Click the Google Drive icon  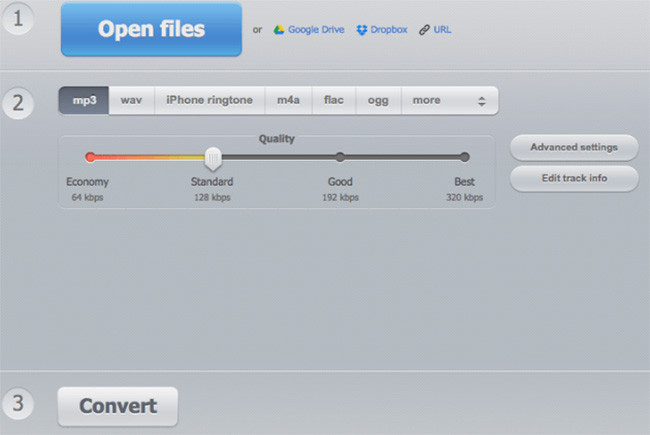tap(278, 30)
